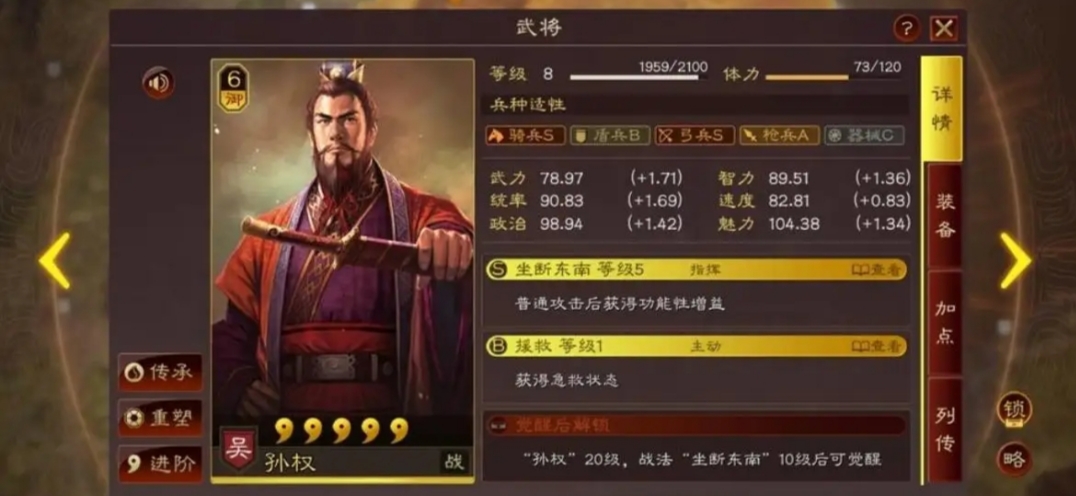Tap the 吴 faction emblem
Image resolution: width=1076 pixels, height=496 pixels.
pyautogui.click(x=238, y=448)
